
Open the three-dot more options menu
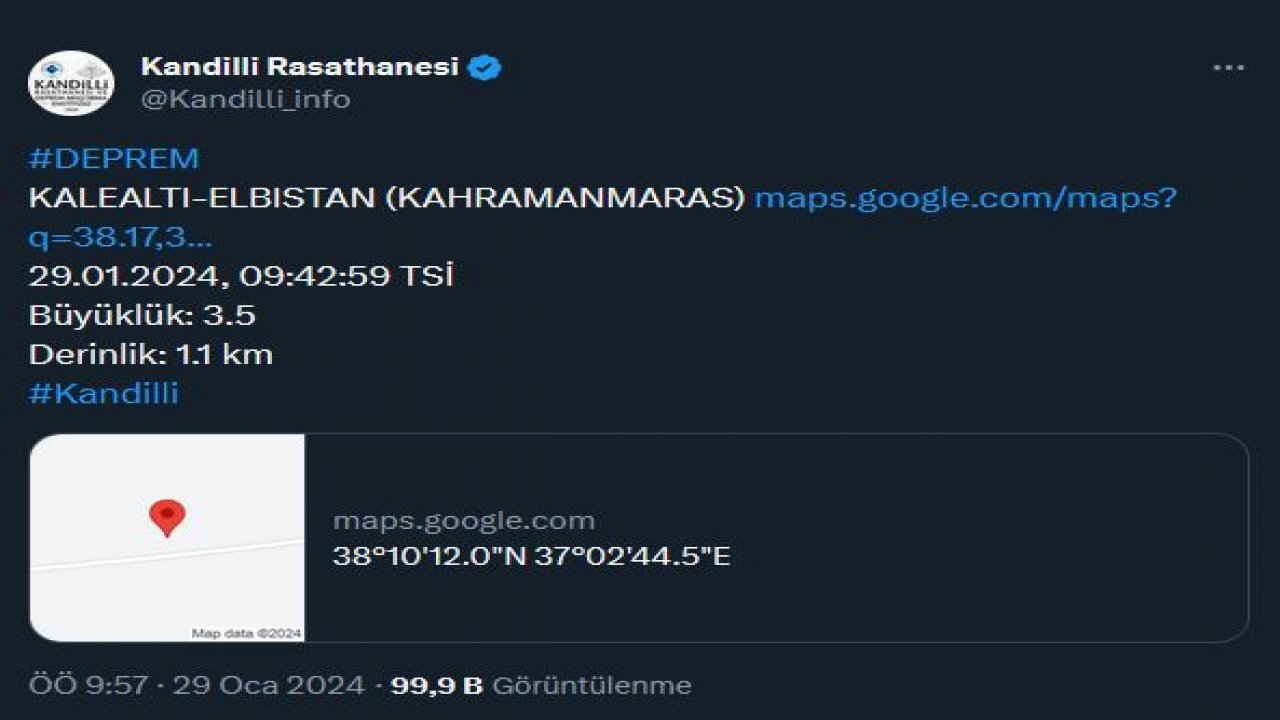(x=1228, y=68)
